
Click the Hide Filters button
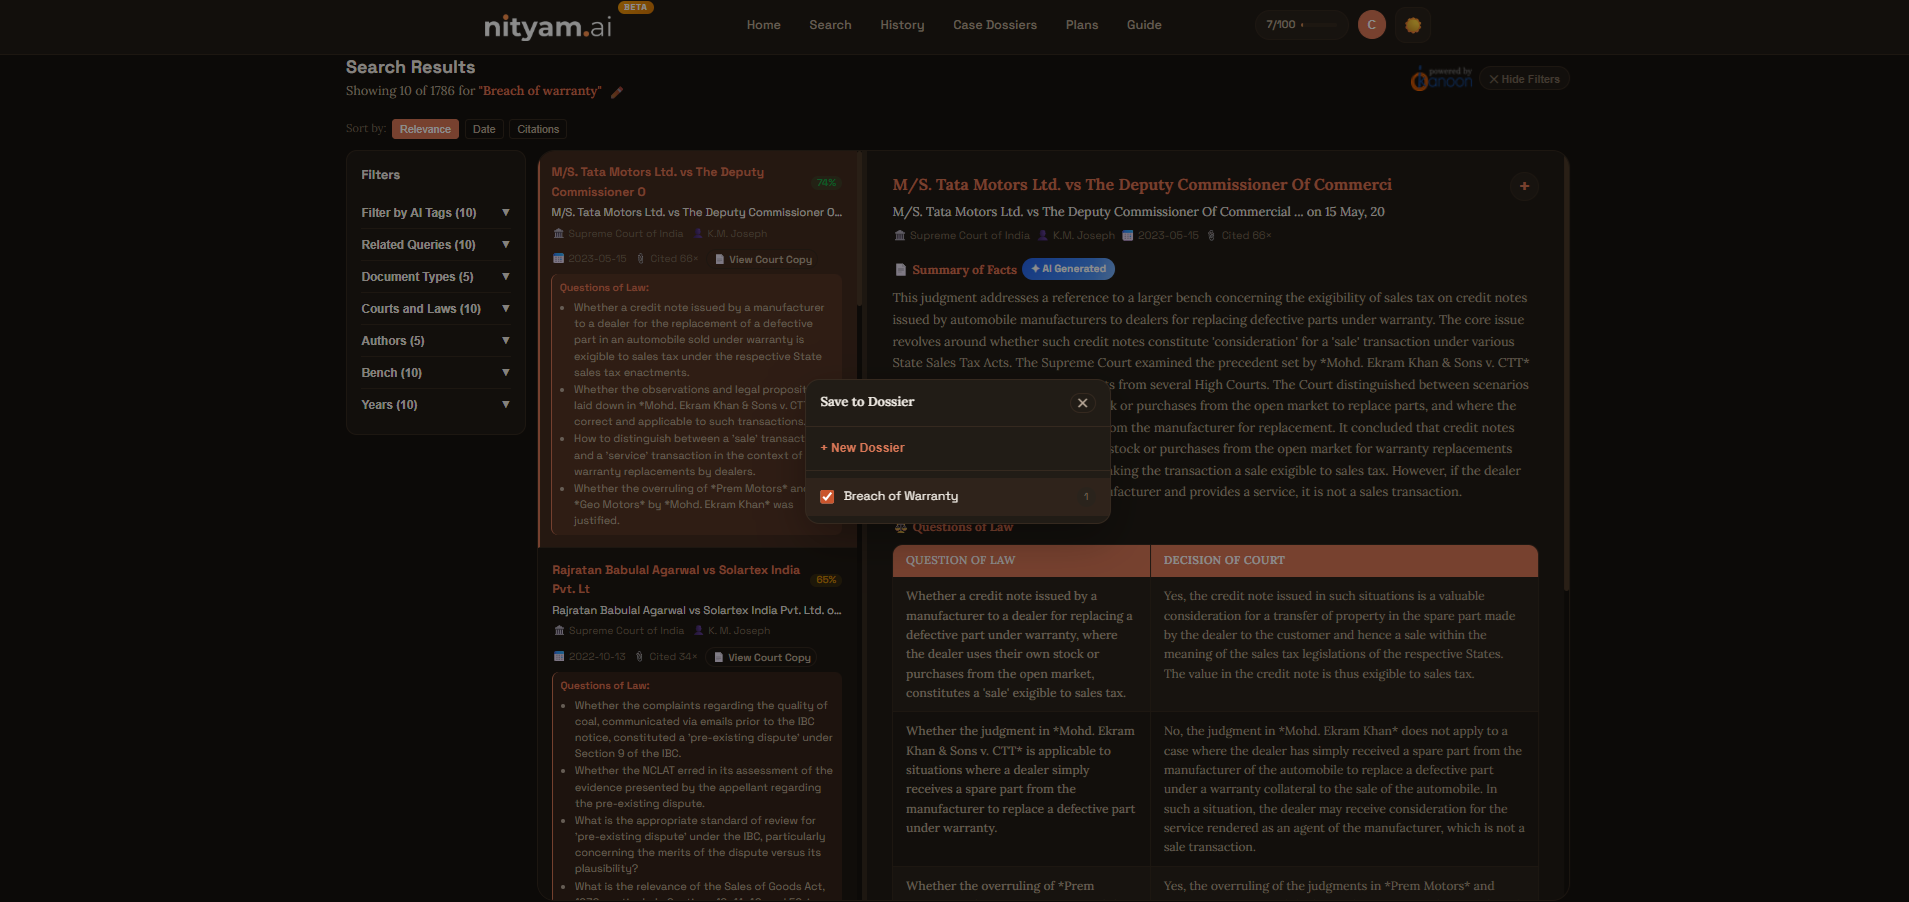(x=1523, y=79)
